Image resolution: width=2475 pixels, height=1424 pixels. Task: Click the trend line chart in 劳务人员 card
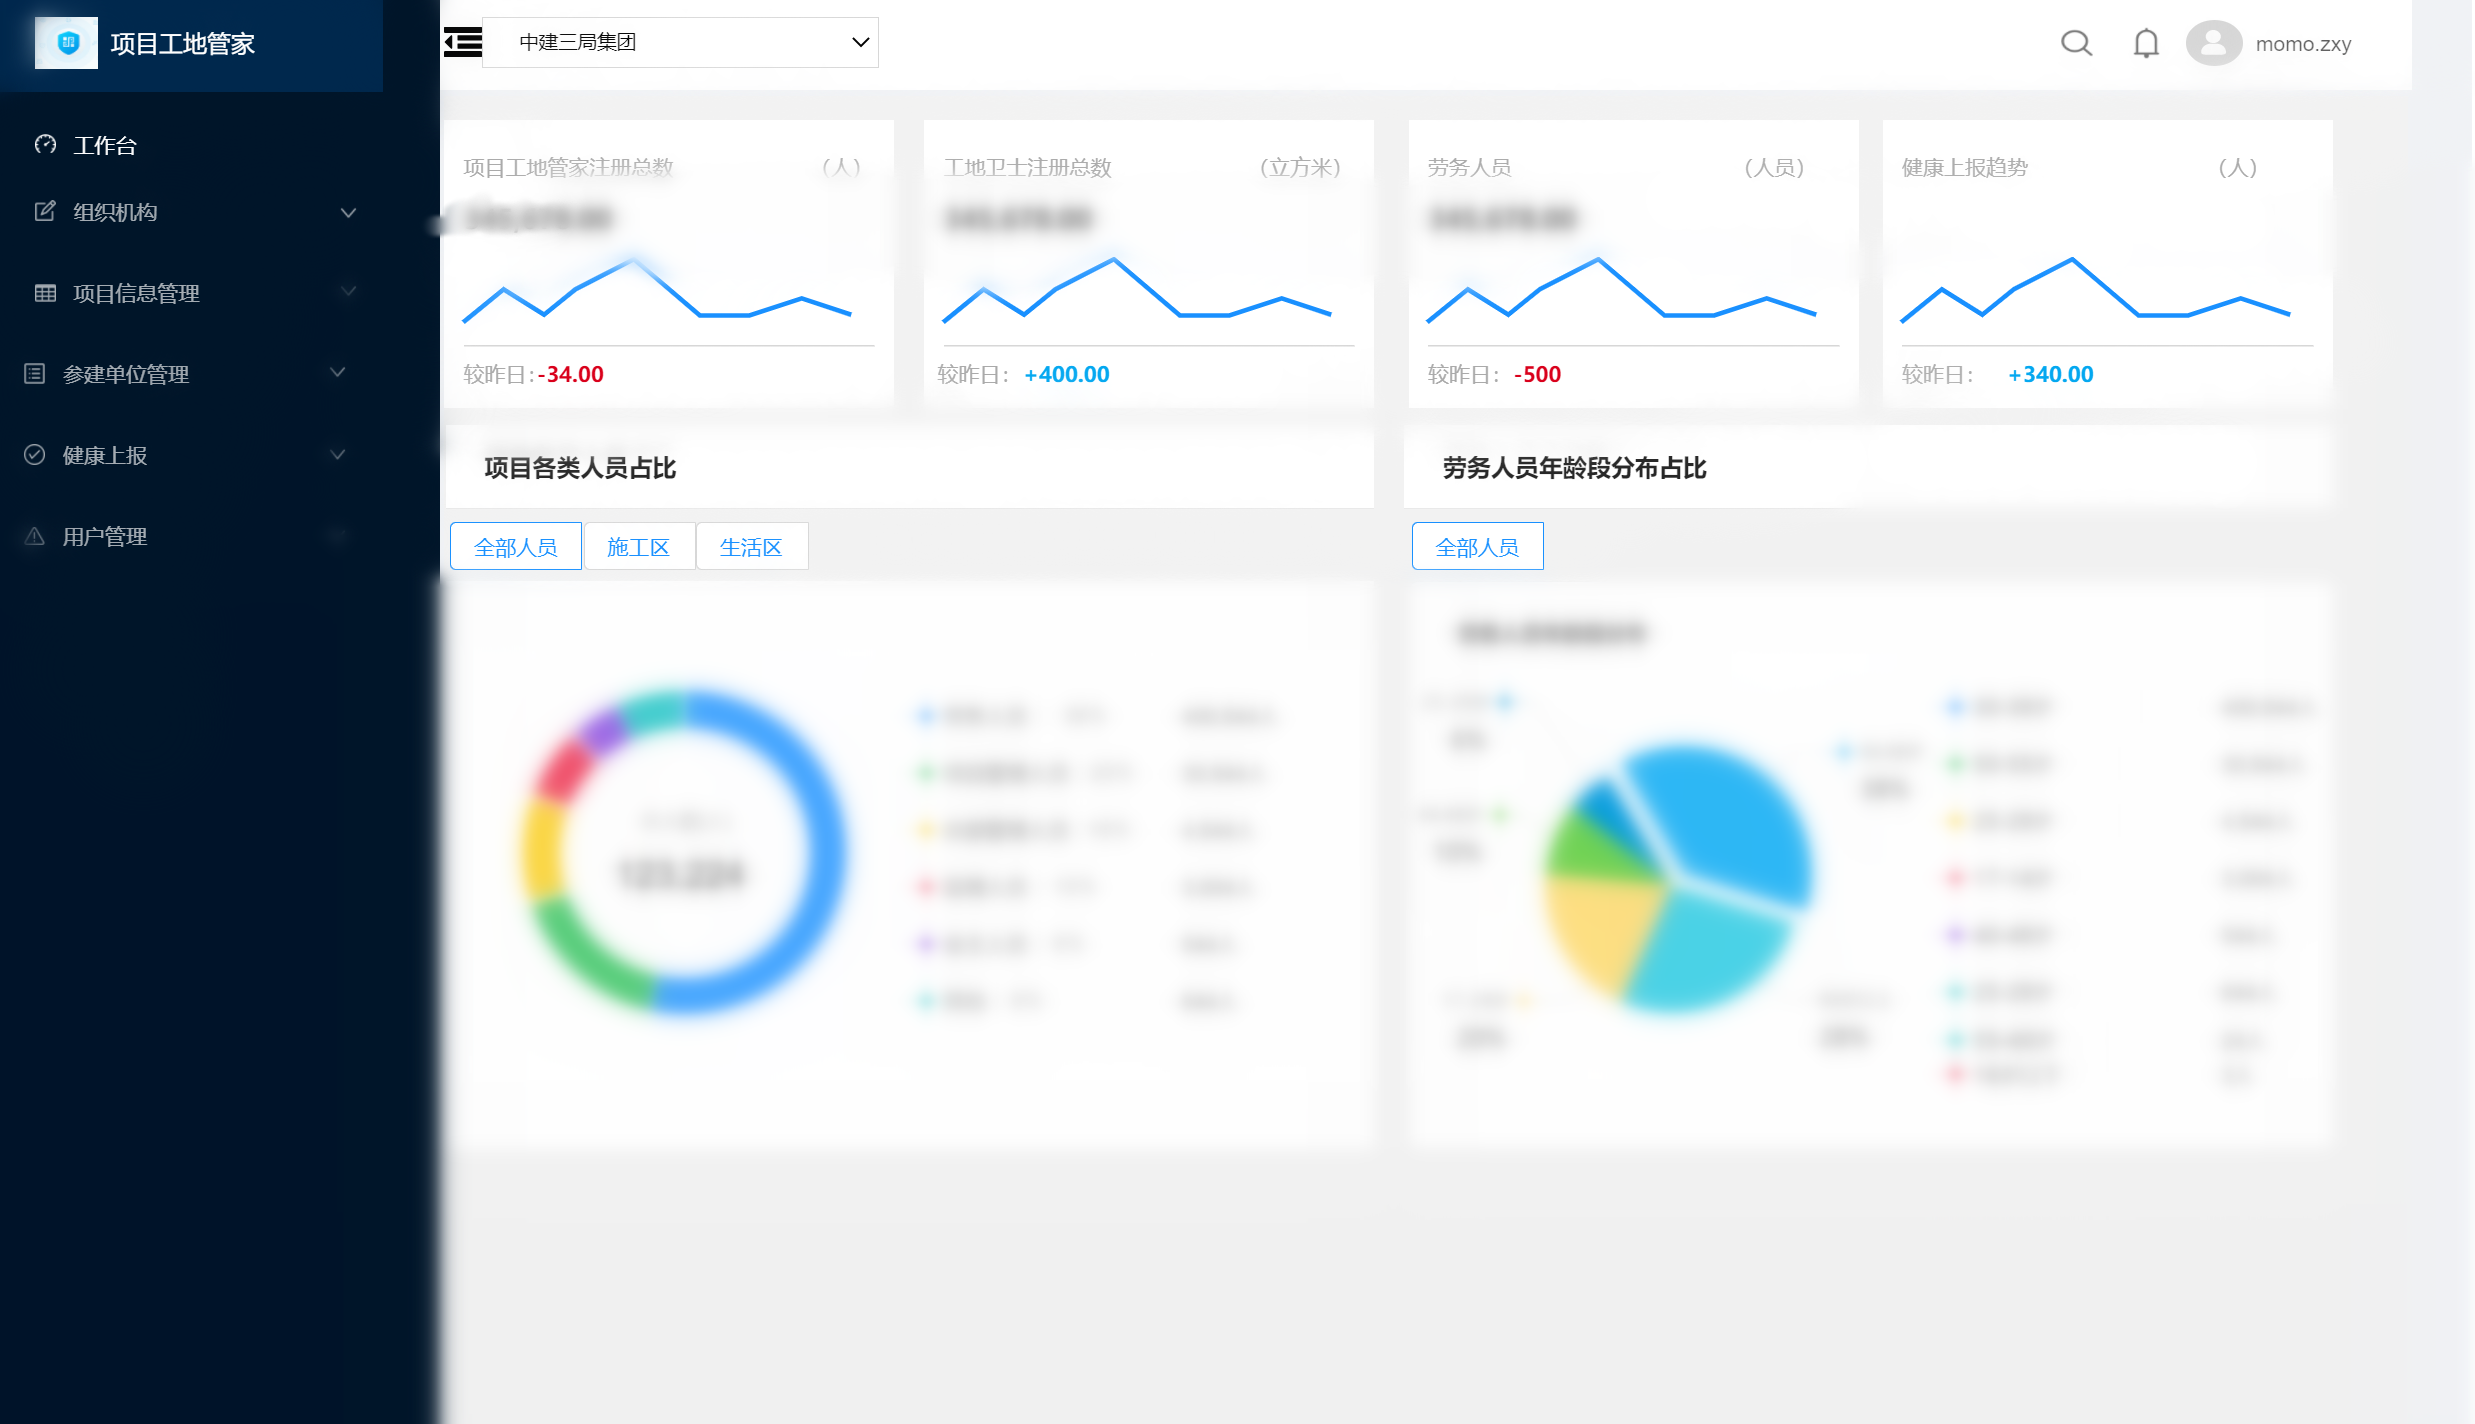(x=1621, y=290)
